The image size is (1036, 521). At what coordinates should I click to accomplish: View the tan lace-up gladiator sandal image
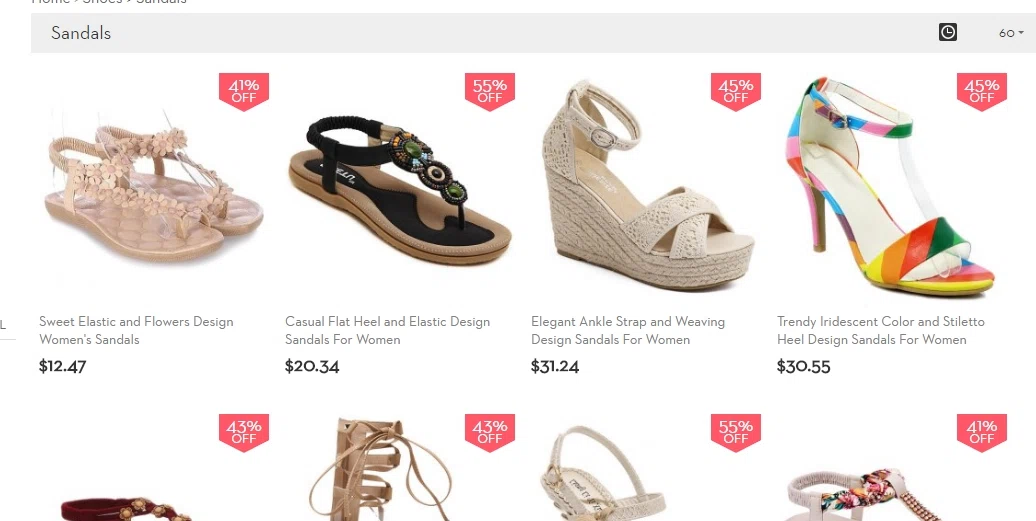coord(380,469)
